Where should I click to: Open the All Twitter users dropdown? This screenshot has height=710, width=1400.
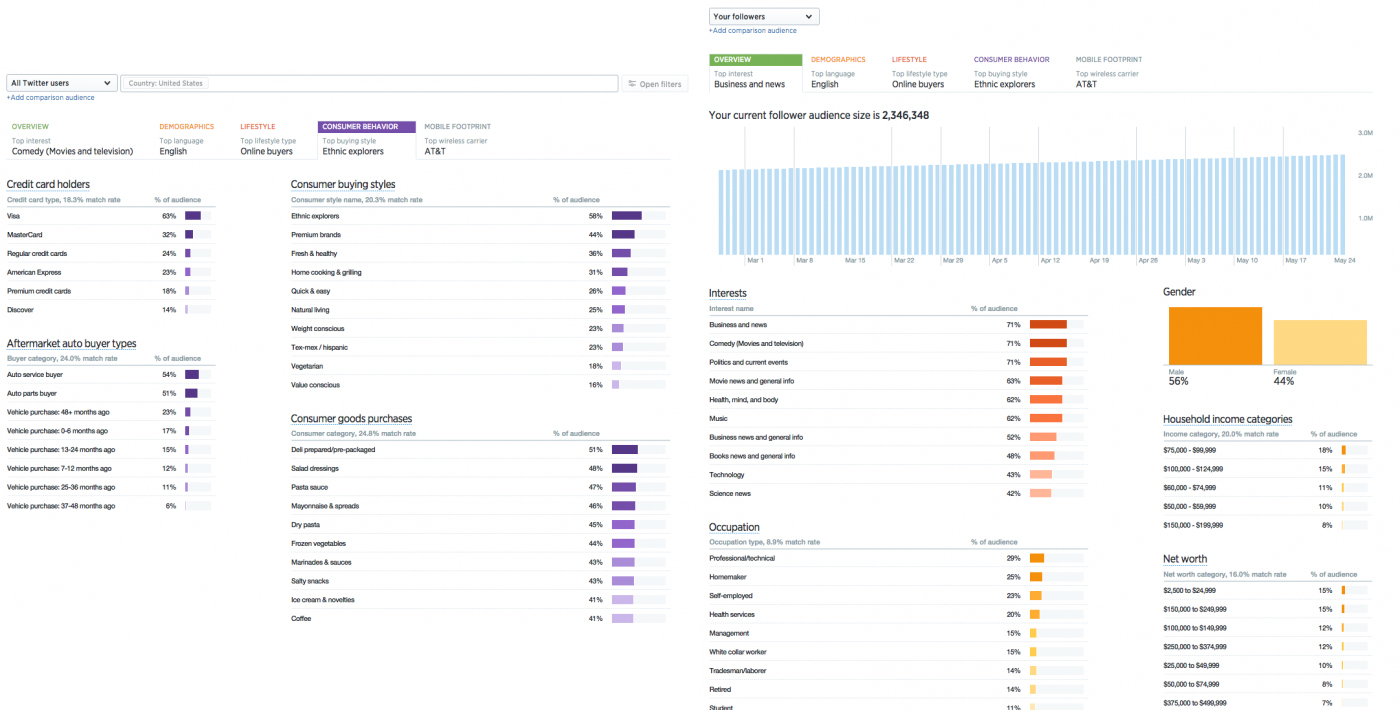point(62,83)
